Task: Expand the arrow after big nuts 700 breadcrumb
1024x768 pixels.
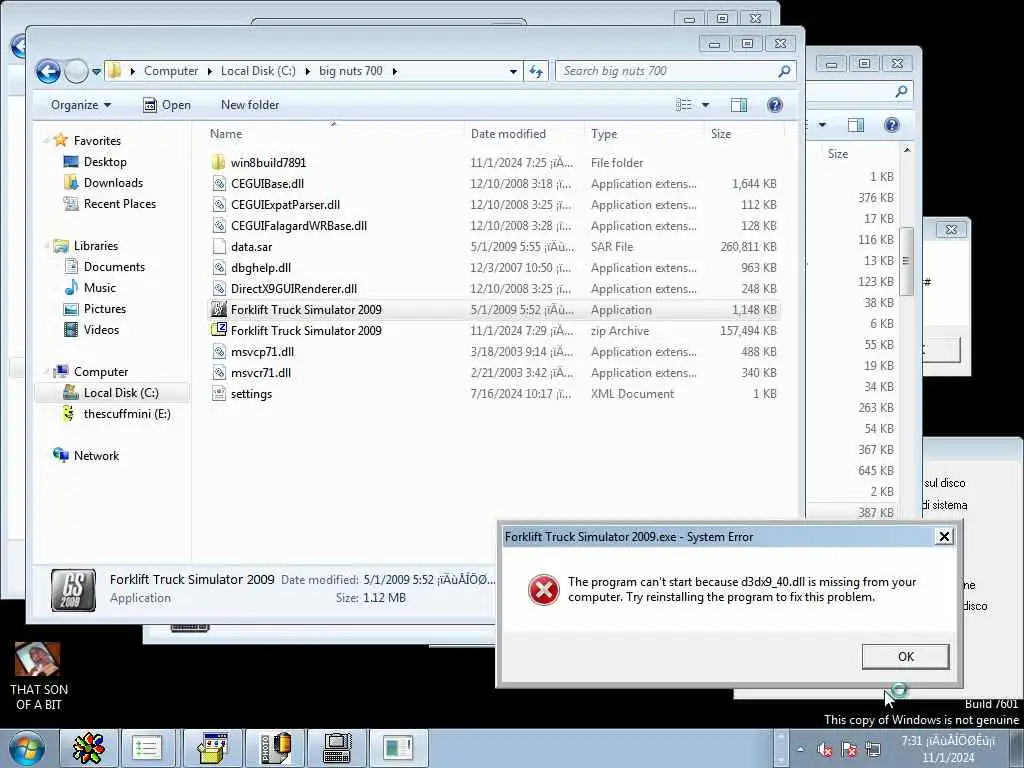Action: pos(394,71)
